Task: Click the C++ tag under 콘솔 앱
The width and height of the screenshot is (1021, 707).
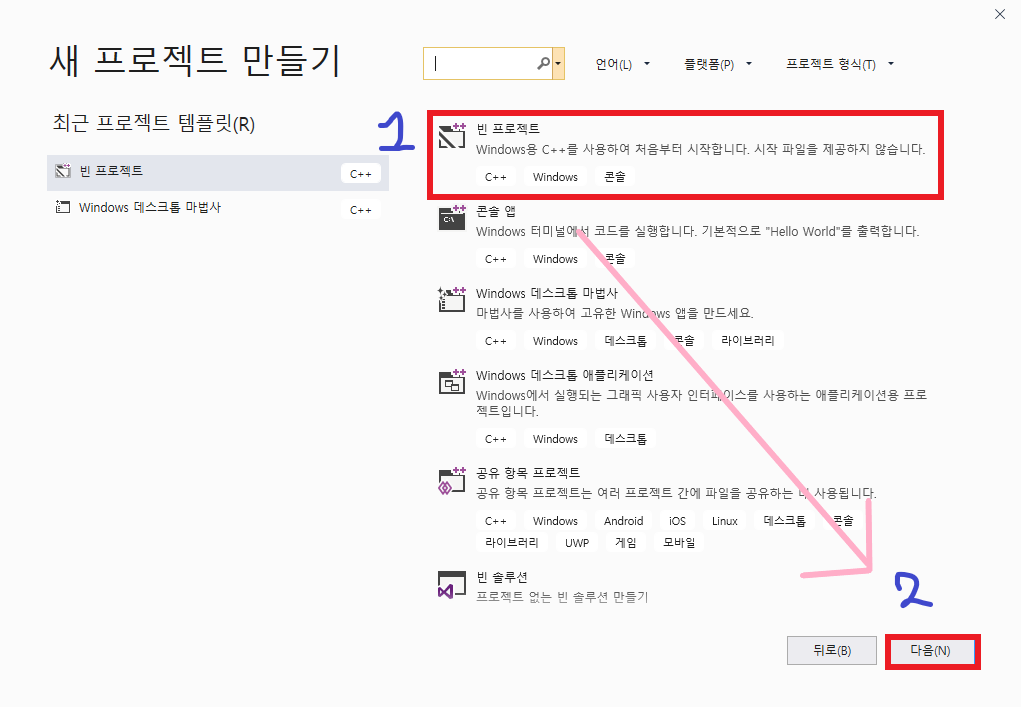Action: [x=496, y=259]
